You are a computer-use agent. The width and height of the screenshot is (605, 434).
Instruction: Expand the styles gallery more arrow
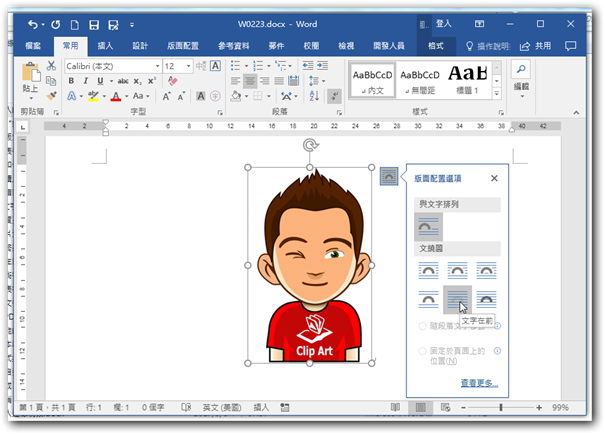pyautogui.click(x=497, y=93)
